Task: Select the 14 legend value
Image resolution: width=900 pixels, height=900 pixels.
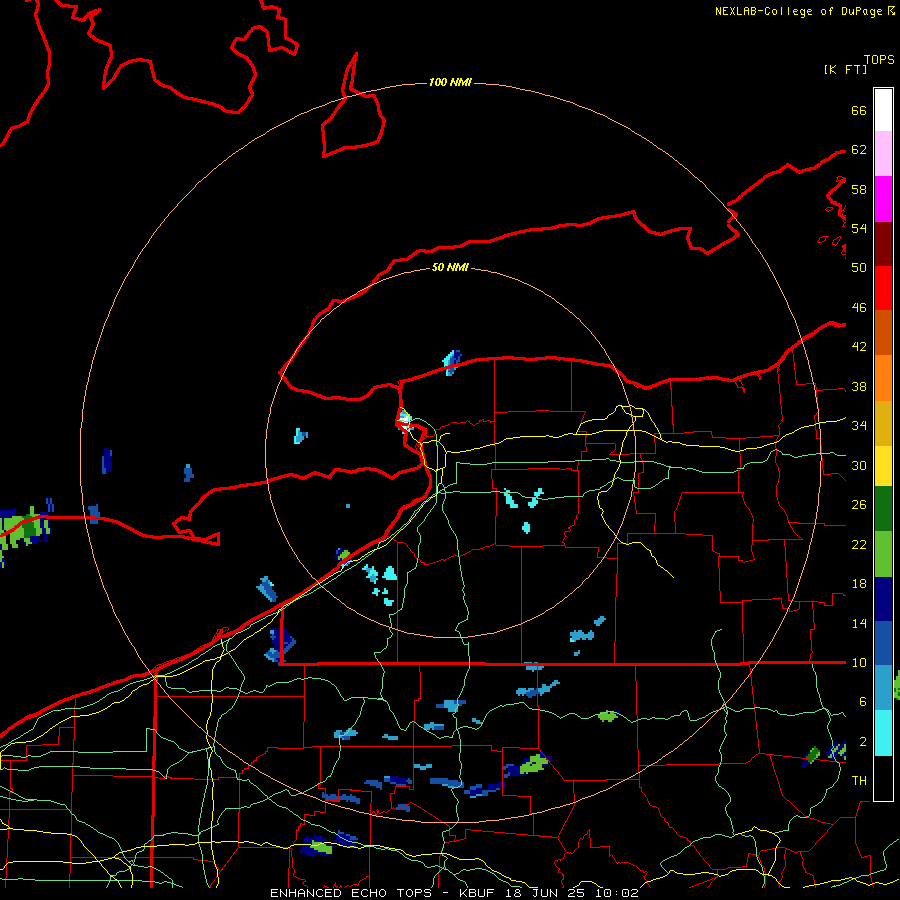Action: [859, 623]
